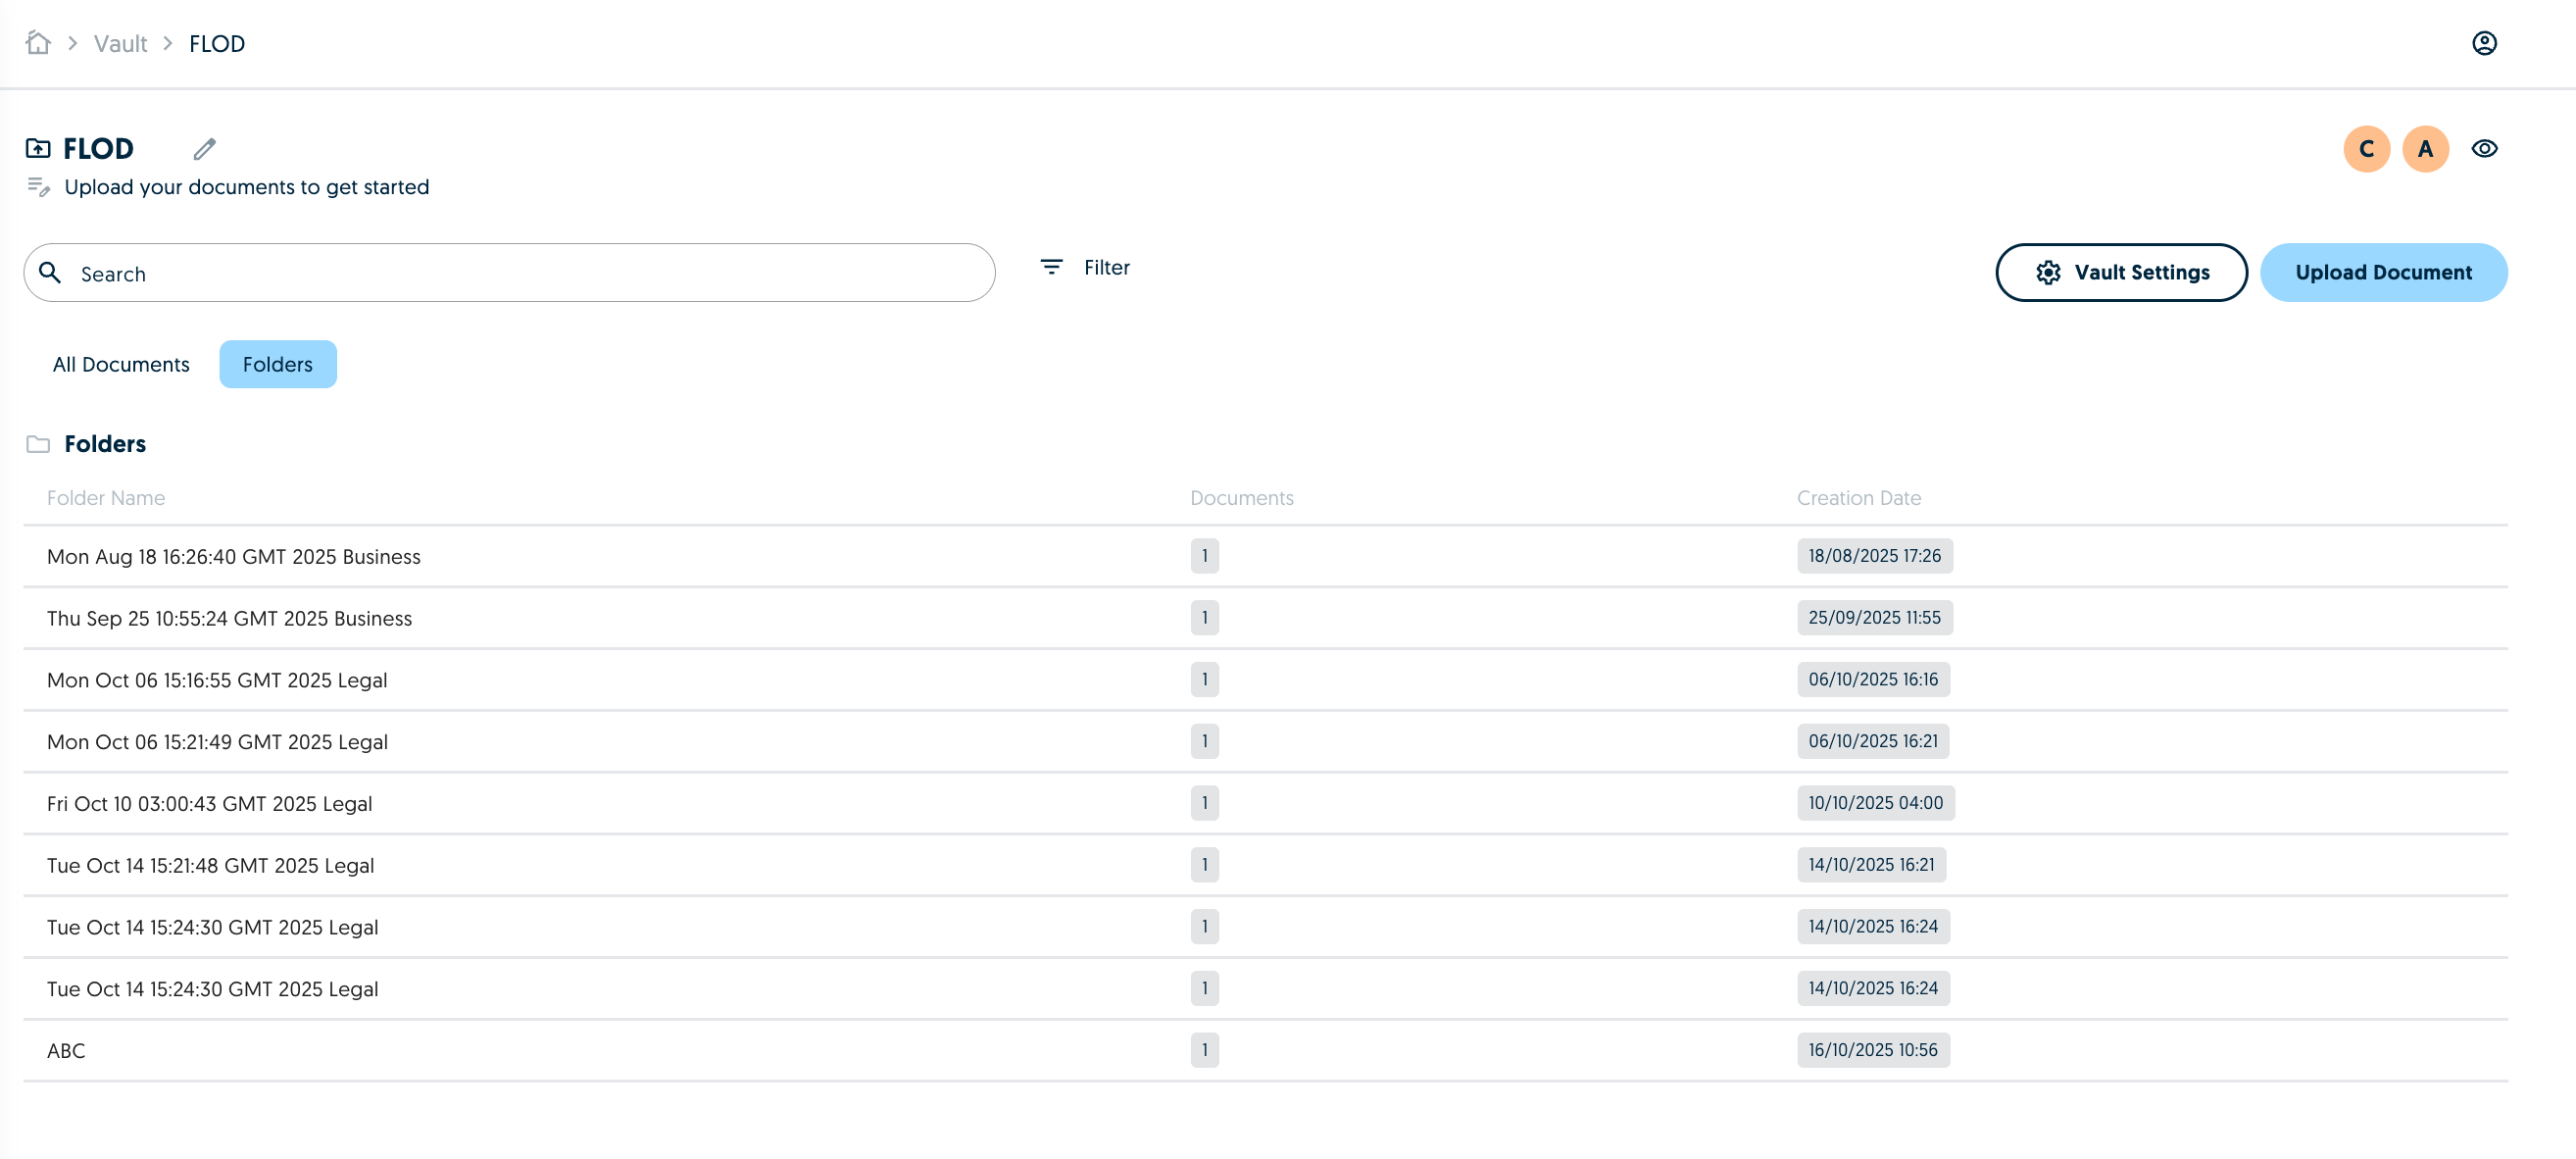2576x1159 pixels.
Task: Click the vault folder icon beside FLOD title
Action: click(38, 149)
